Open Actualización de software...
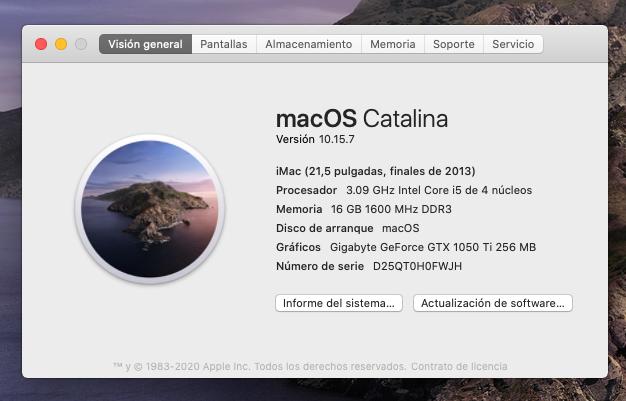The image size is (626, 401). 493,303
